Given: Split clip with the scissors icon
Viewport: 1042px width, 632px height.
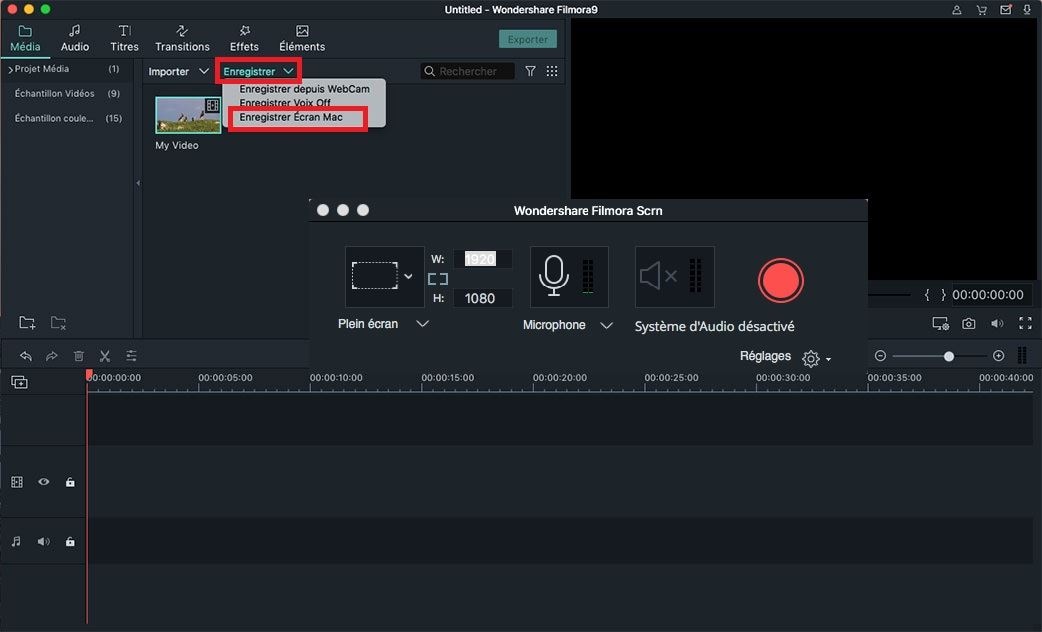Looking at the screenshot, I should [x=105, y=356].
